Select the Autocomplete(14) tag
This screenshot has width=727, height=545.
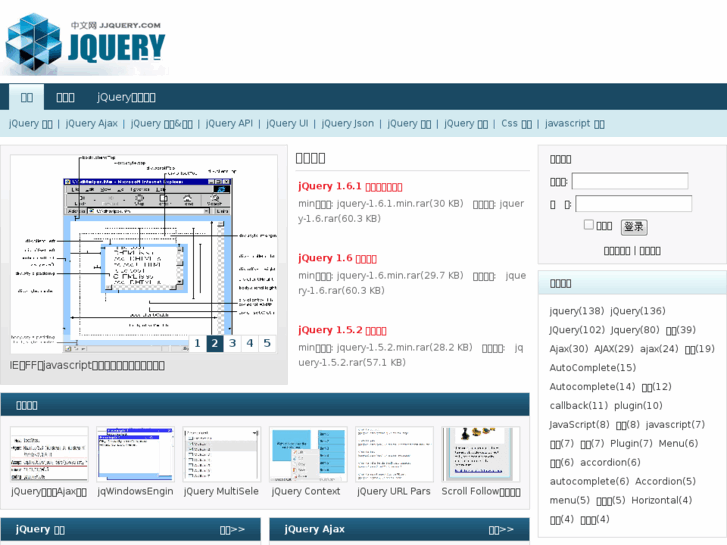(x=592, y=387)
